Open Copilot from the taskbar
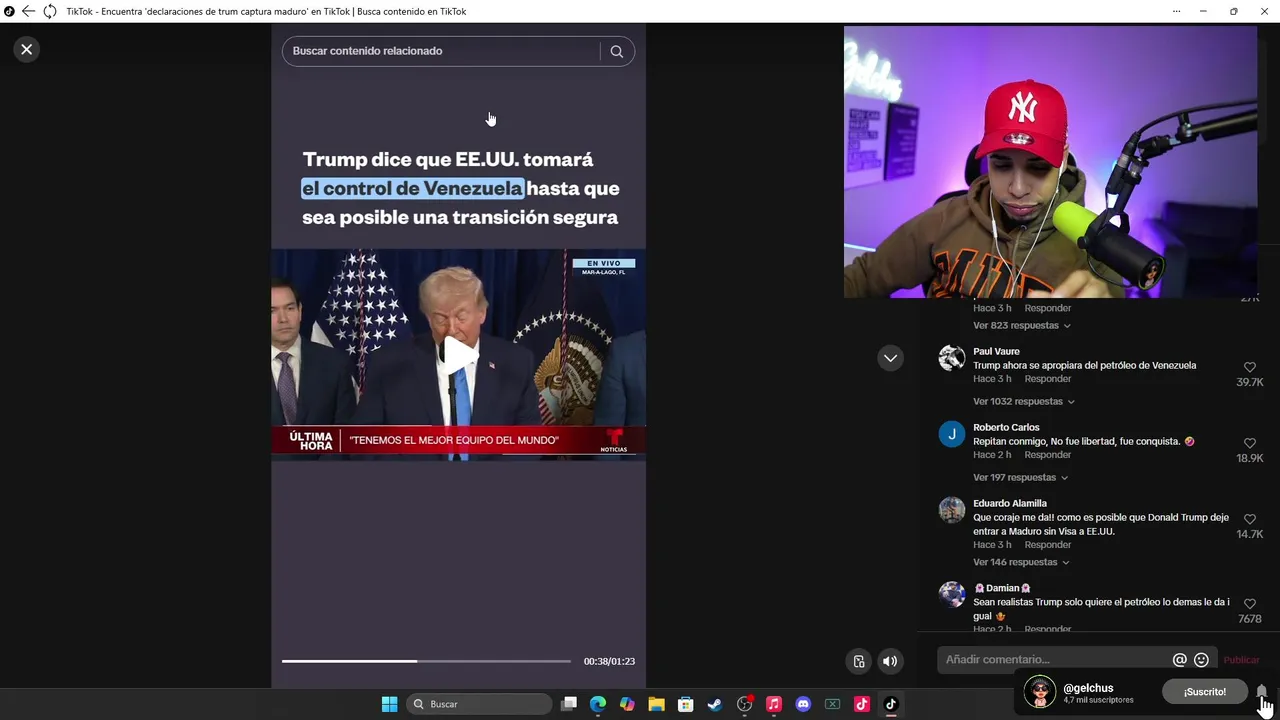 pyautogui.click(x=627, y=704)
